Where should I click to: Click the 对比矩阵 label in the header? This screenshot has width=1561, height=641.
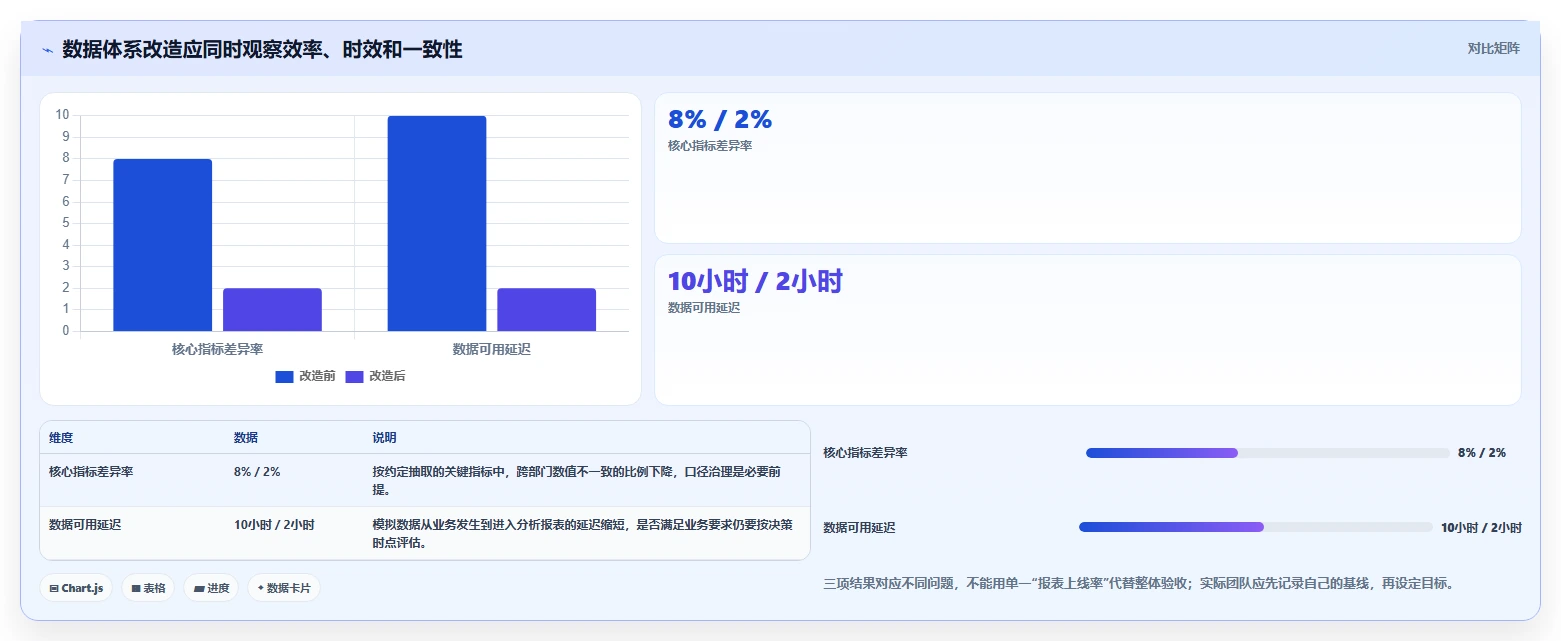[1493, 48]
